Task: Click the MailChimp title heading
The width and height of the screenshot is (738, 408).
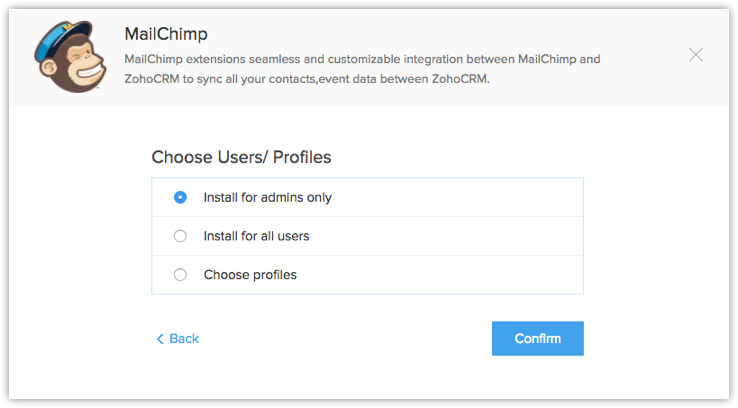Action: tap(166, 34)
